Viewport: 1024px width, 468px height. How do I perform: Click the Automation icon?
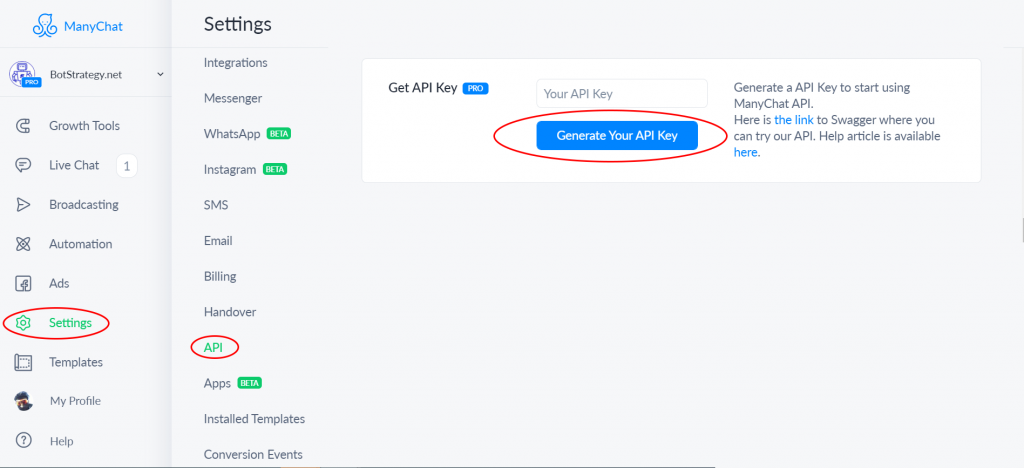pyautogui.click(x=24, y=244)
